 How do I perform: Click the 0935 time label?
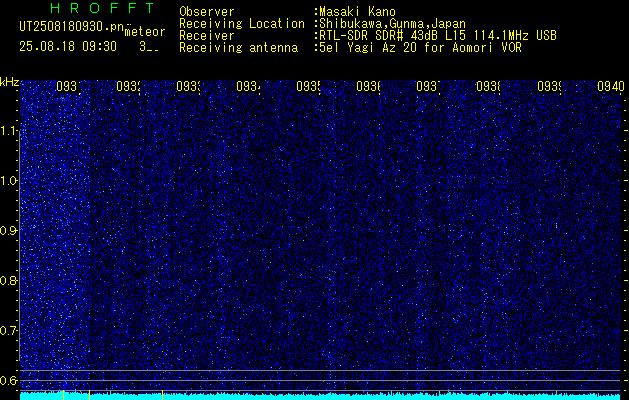[x=308, y=86]
